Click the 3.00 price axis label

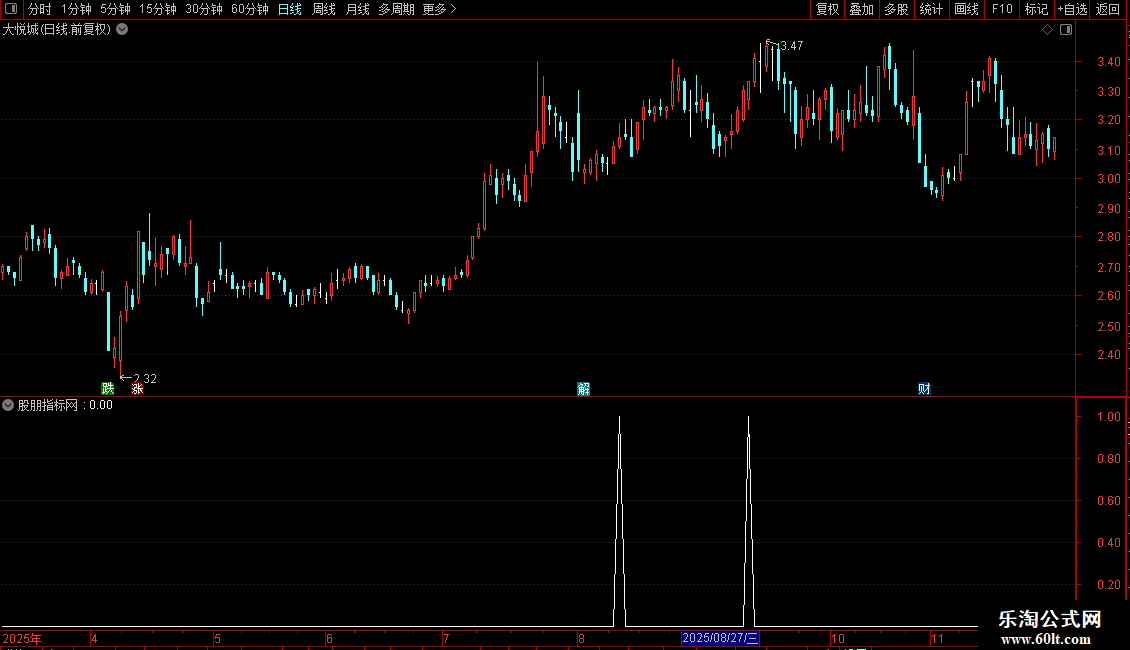pos(1108,179)
